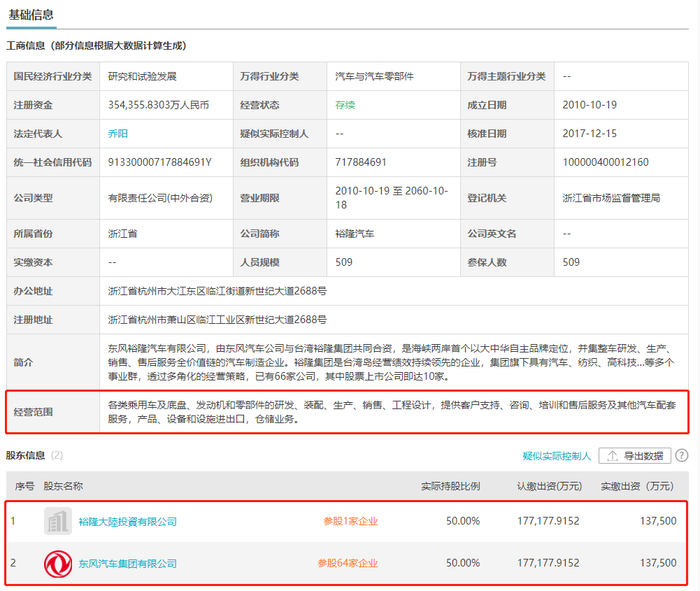Click the help question mark icon
The image size is (700, 591).
681,455
